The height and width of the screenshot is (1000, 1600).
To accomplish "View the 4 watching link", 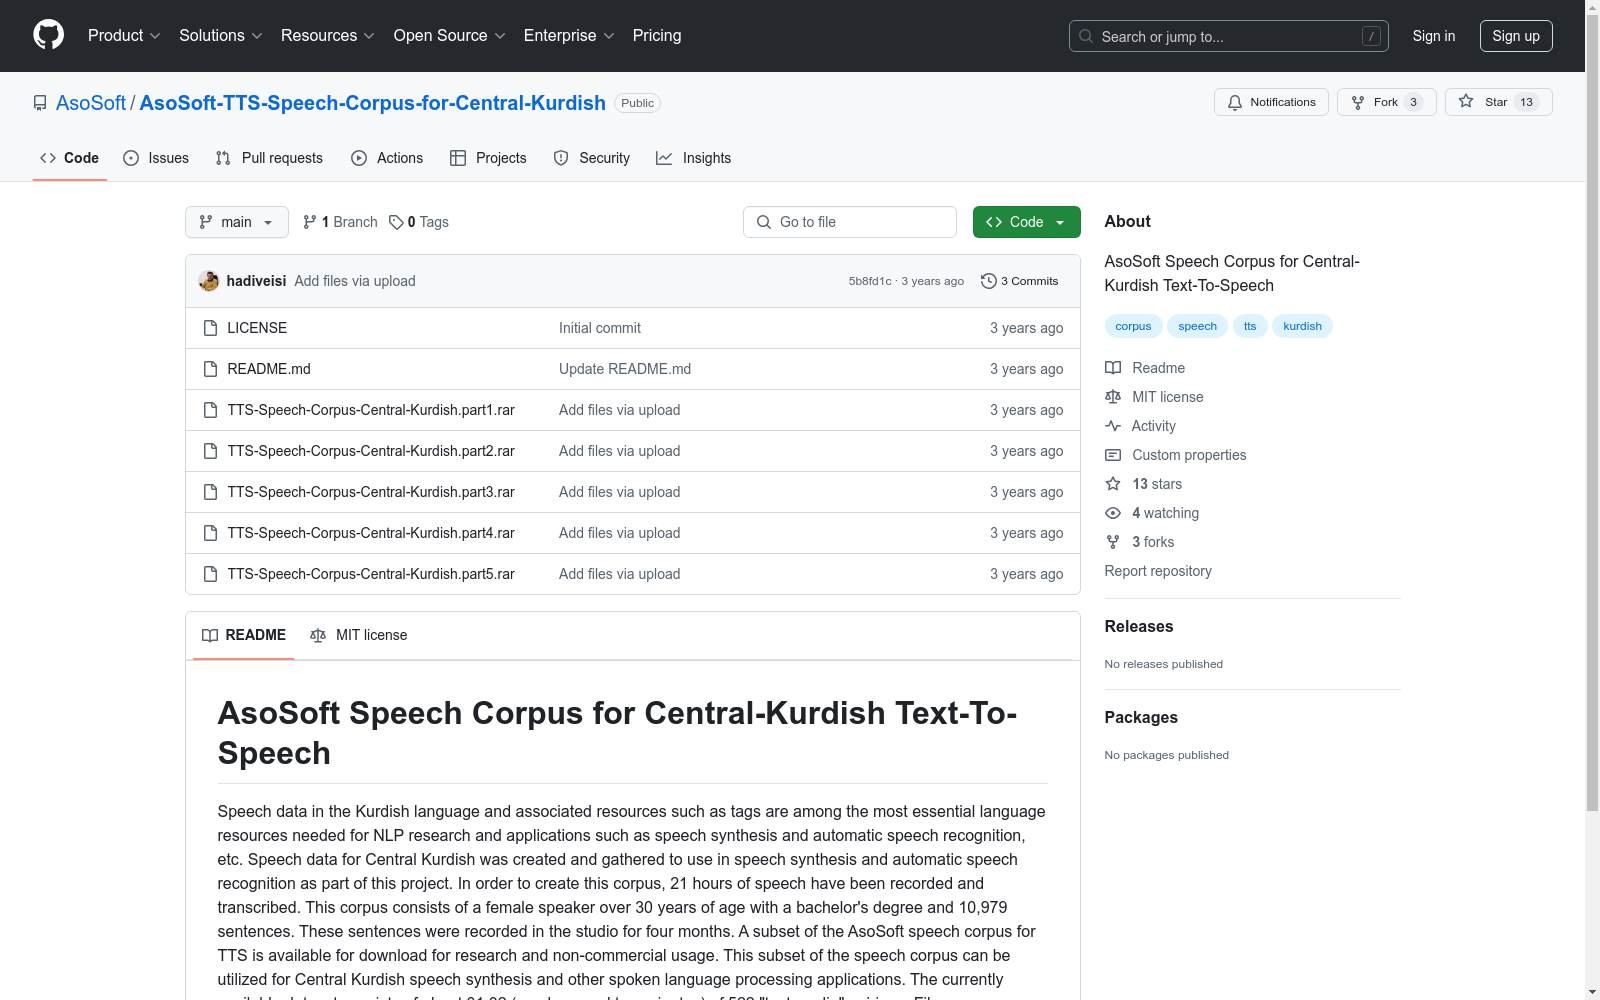I will tap(1152, 513).
